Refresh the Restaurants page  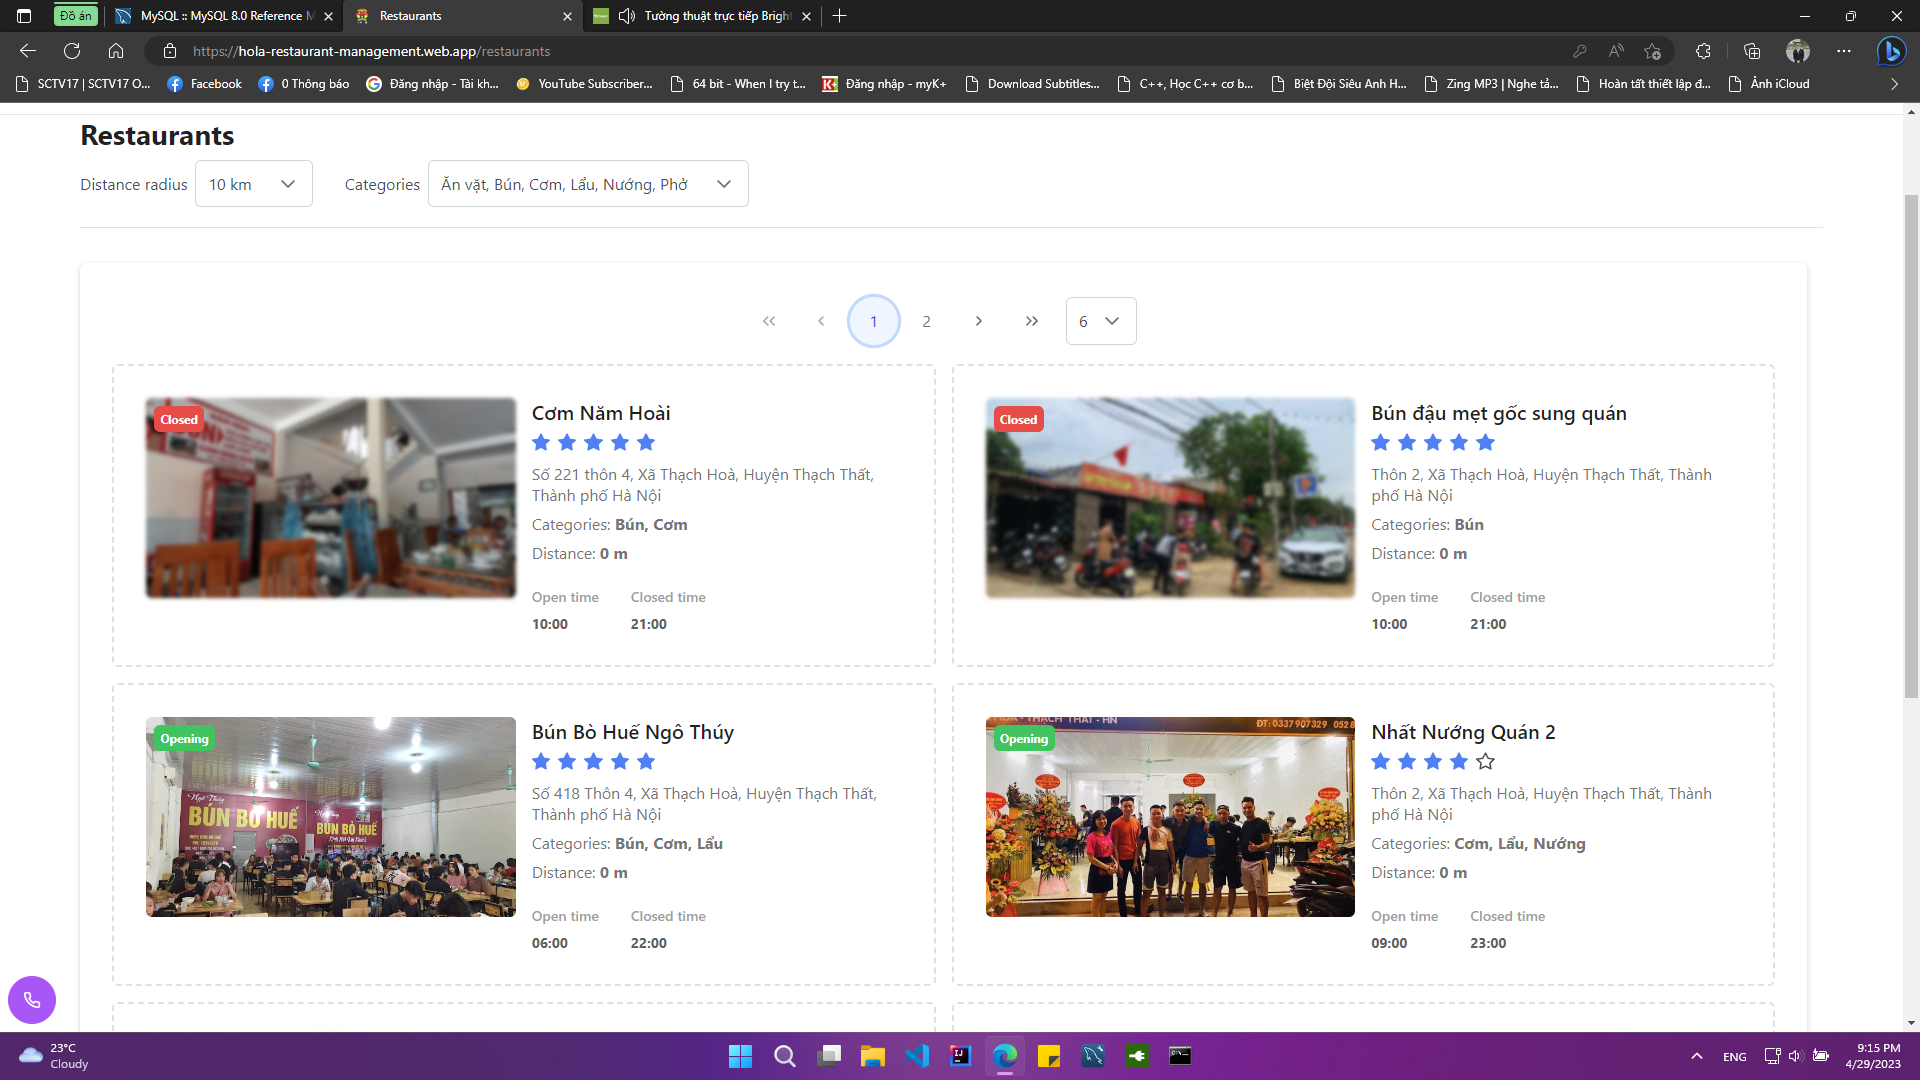pos(71,51)
